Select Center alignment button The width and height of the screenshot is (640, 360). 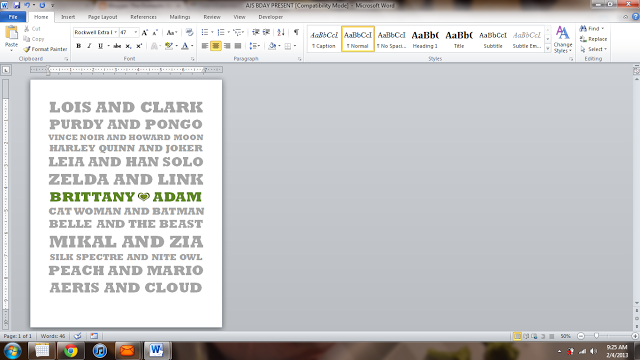[x=216, y=46]
